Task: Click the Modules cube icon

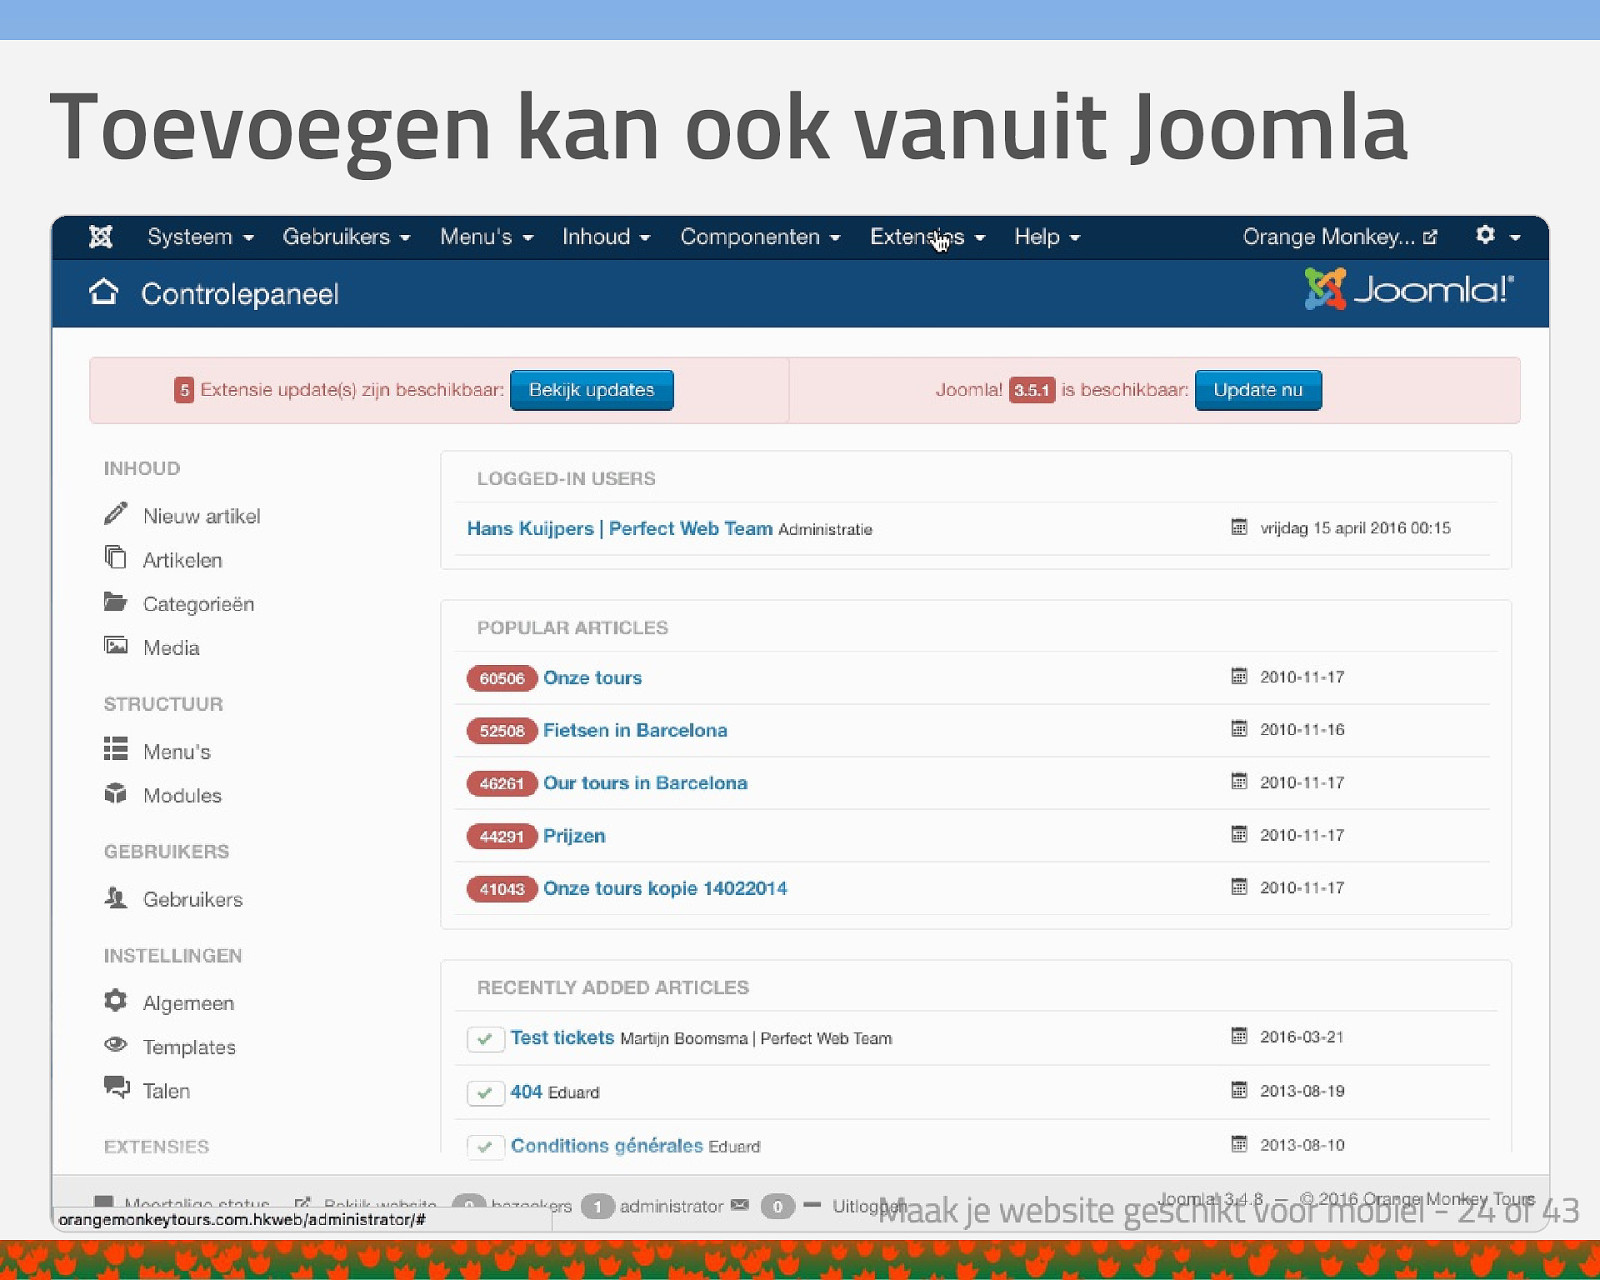Action: [x=116, y=793]
